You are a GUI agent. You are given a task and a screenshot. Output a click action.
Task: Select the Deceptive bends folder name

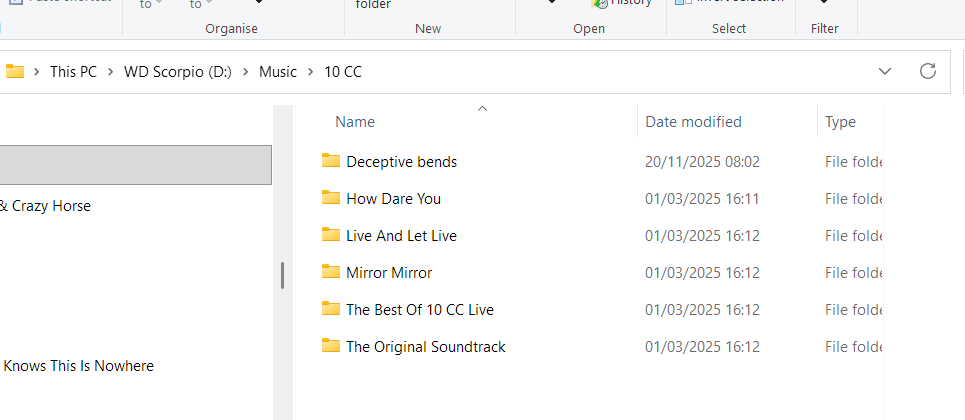tap(401, 162)
